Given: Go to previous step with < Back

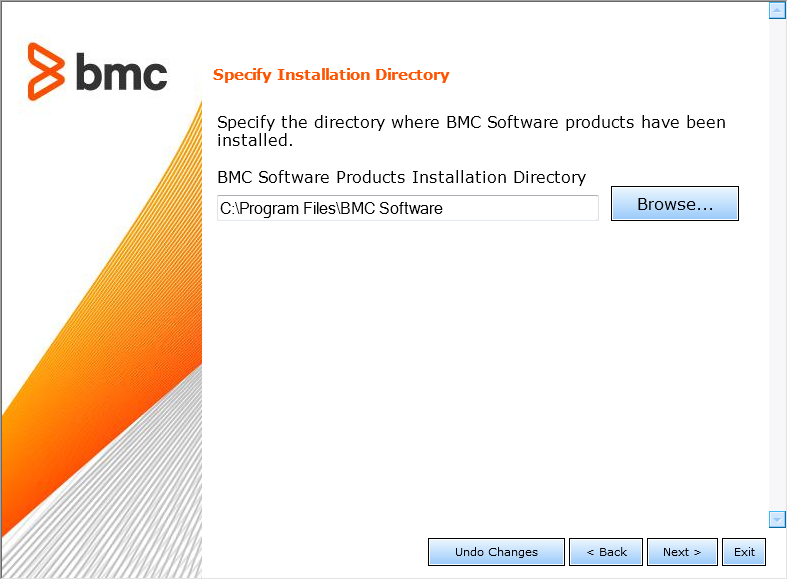Looking at the screenshot, I should pyautogui.click(x=607, y=552).
